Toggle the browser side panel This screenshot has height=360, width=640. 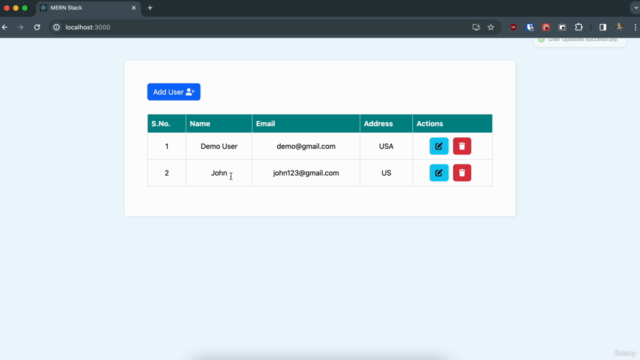603,27
